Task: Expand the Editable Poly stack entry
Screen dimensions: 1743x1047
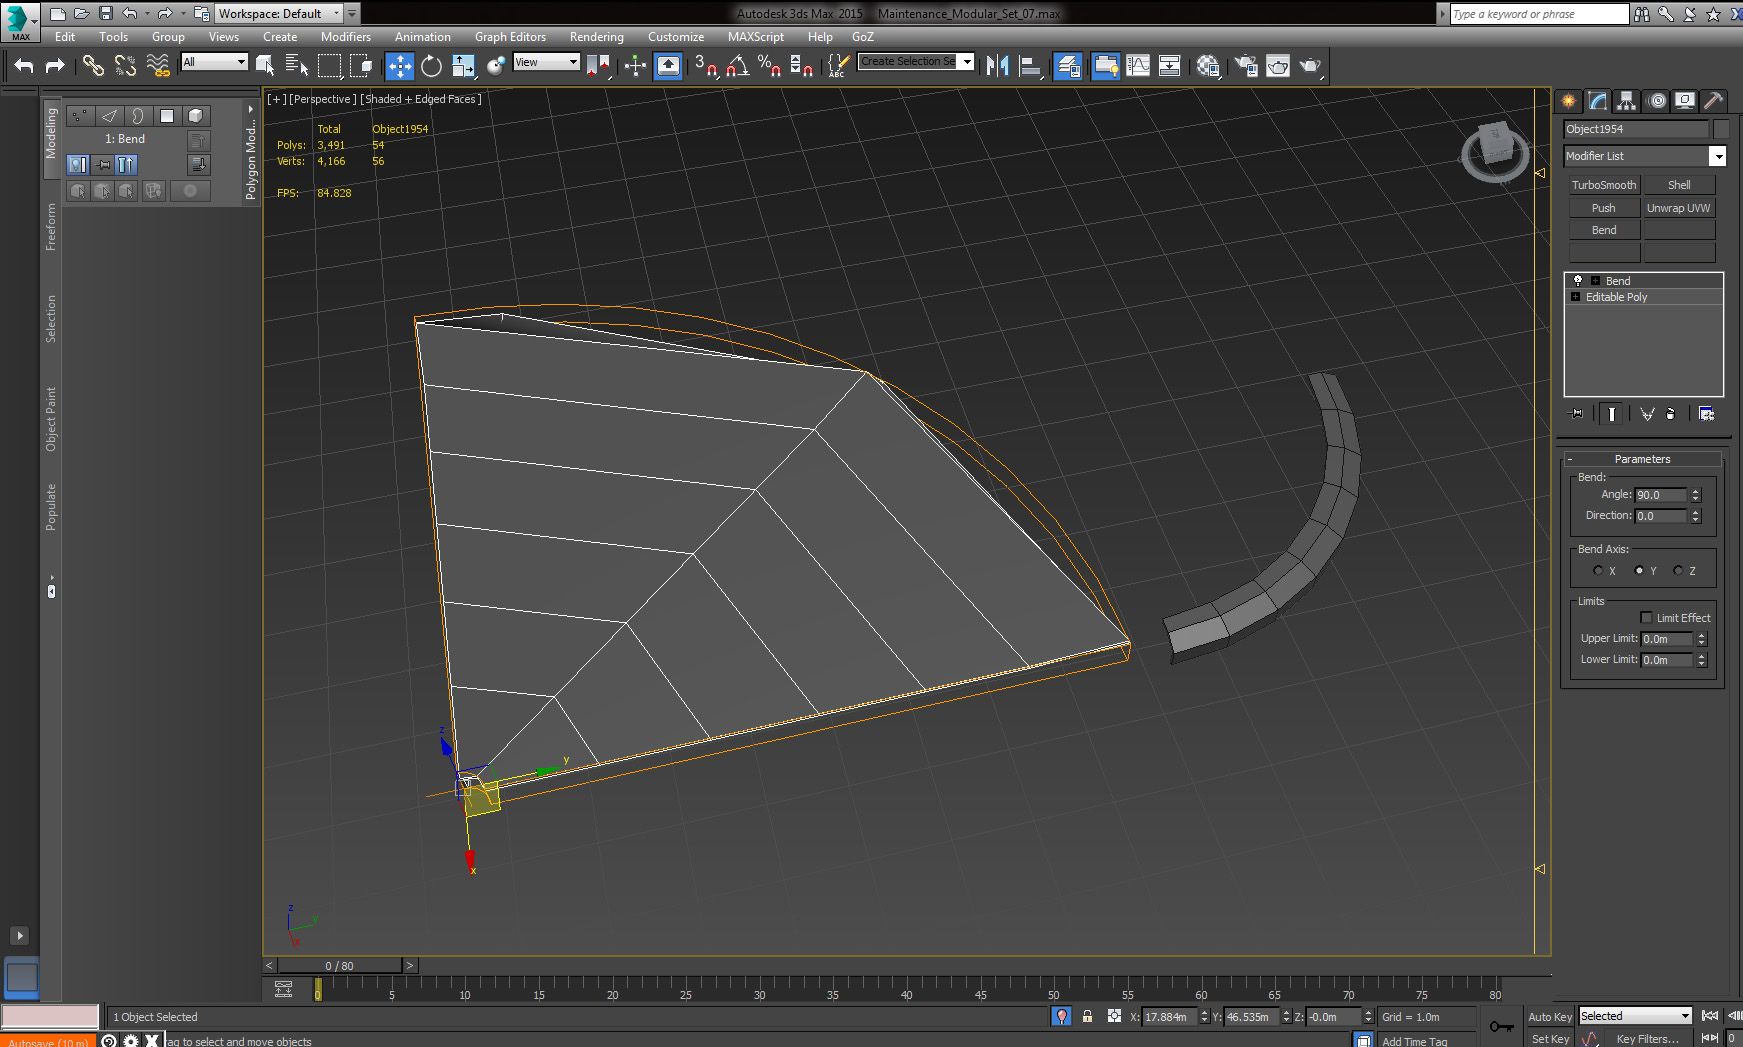Action: [x=1576, y=297]
